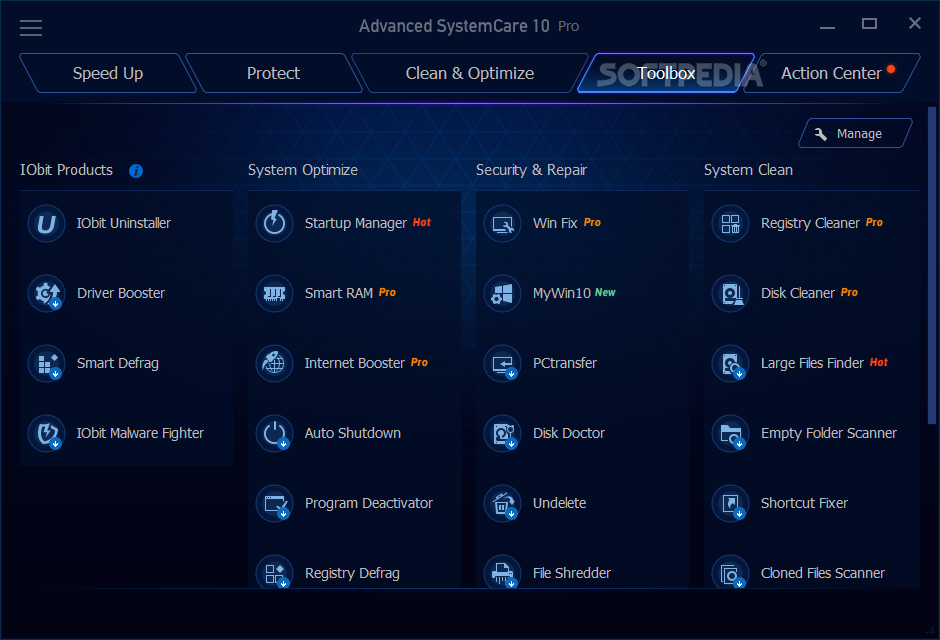Maximize the Advanced SystemCare window
Screen dimensions: 940x640
pos(869,24)
